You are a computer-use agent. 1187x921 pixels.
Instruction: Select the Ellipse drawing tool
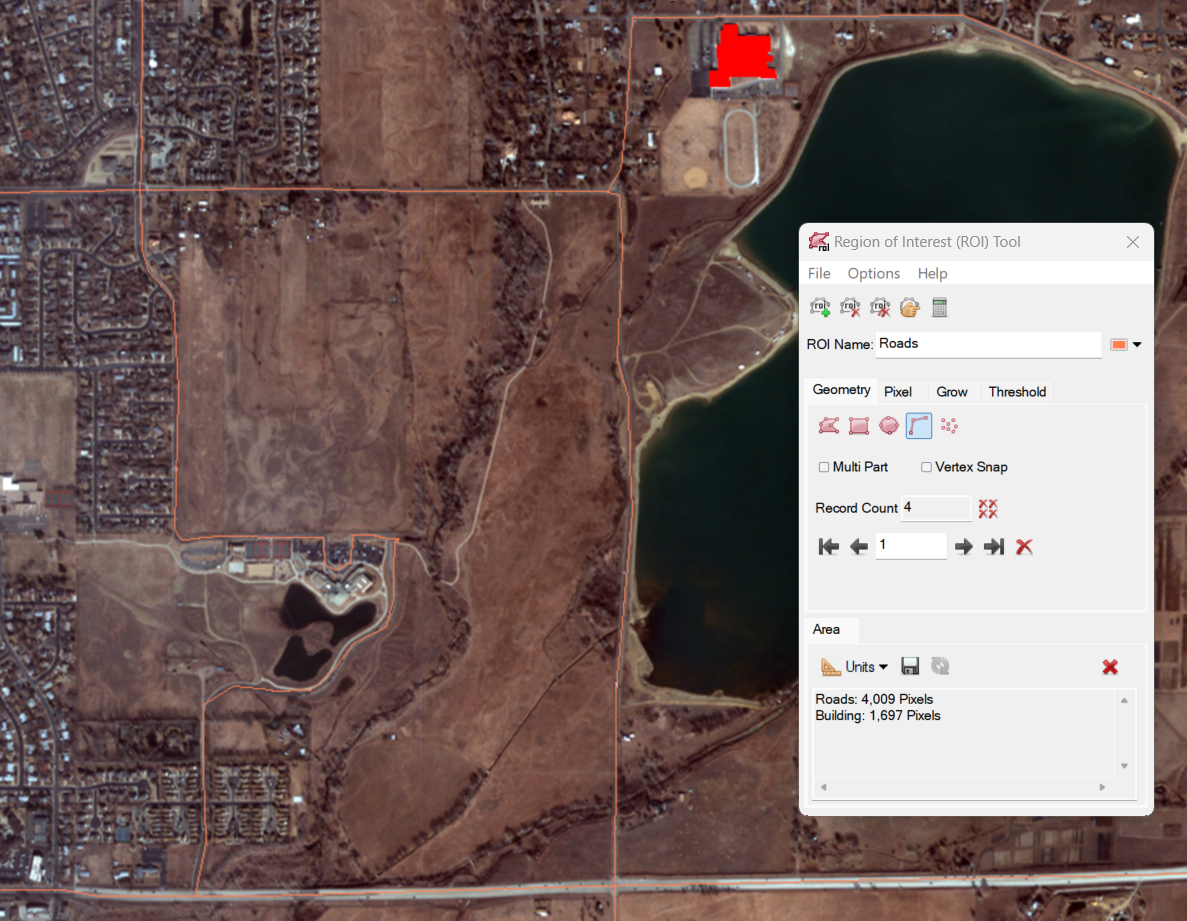pyautogui.click(x=889, y=427)
